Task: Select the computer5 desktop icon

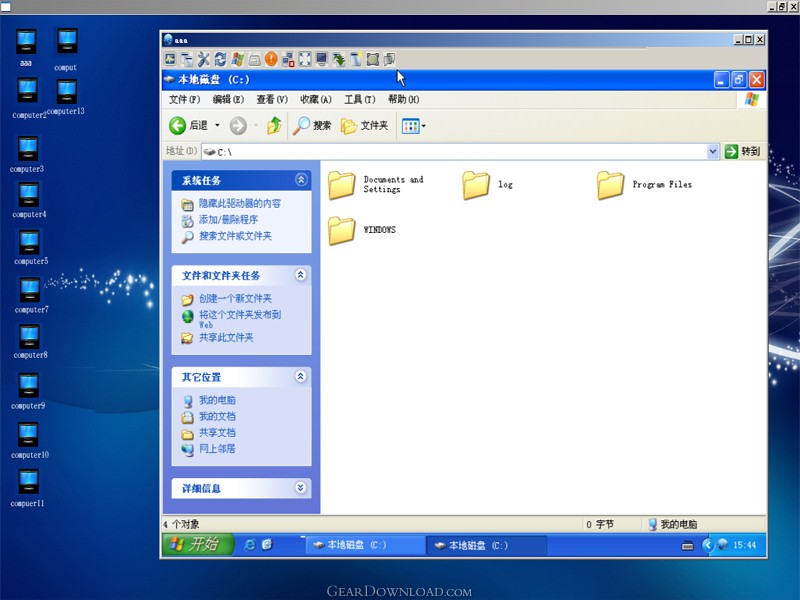Action: pos(31,247)
